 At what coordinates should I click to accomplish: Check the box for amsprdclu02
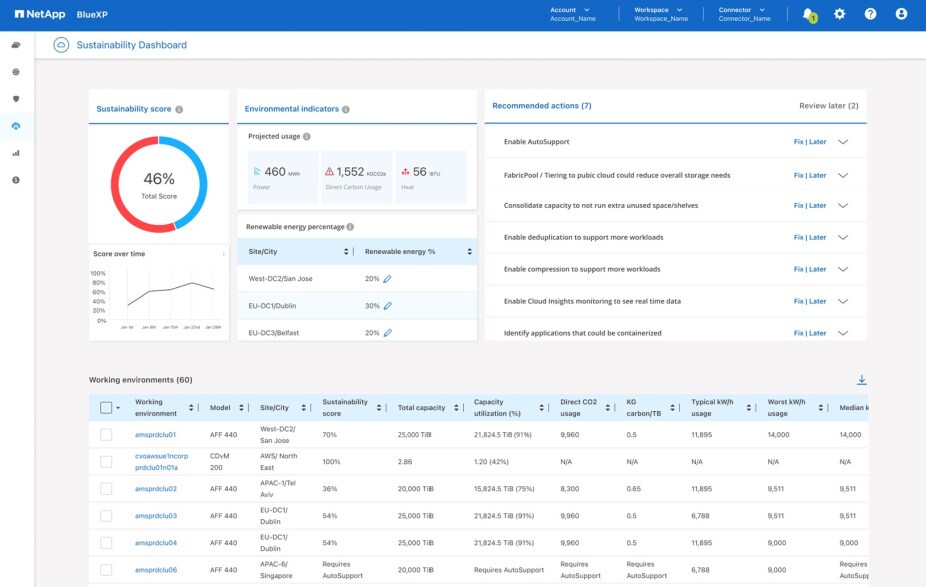pyautogui.click(x=106, y=489)
